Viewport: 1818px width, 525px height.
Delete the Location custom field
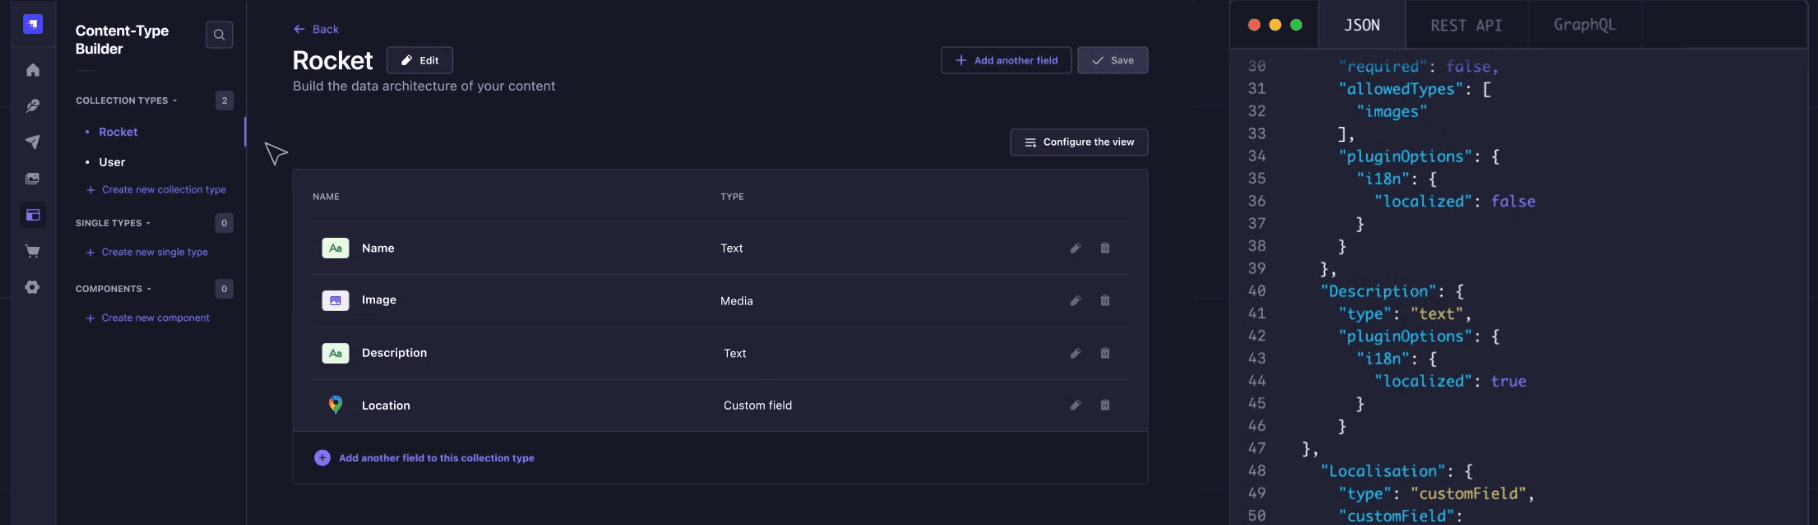click(1105, 406)
